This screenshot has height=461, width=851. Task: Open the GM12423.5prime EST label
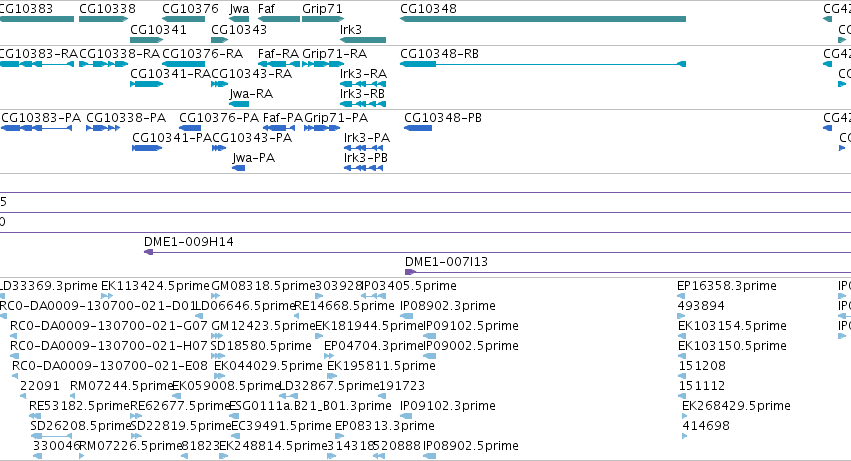[x=263, y=326]
